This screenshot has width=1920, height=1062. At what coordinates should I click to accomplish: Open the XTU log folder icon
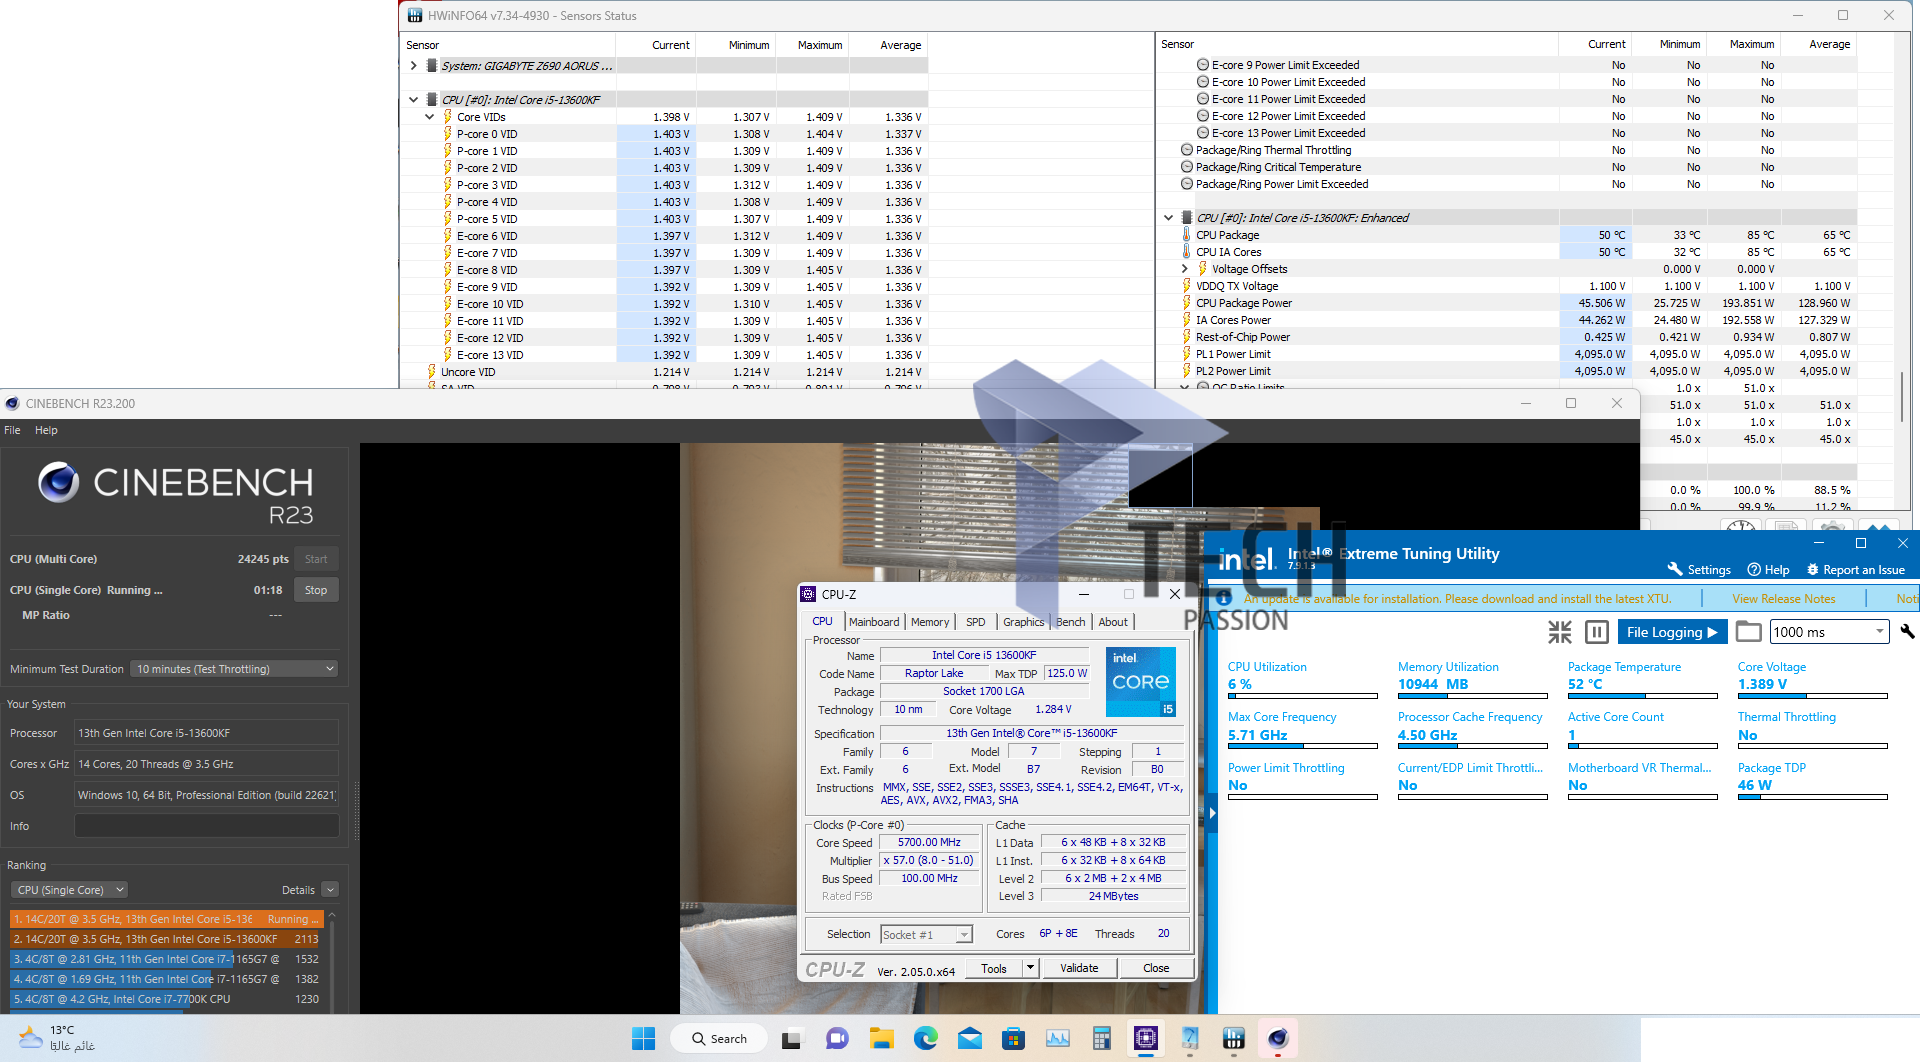(x=1748, y=632)
